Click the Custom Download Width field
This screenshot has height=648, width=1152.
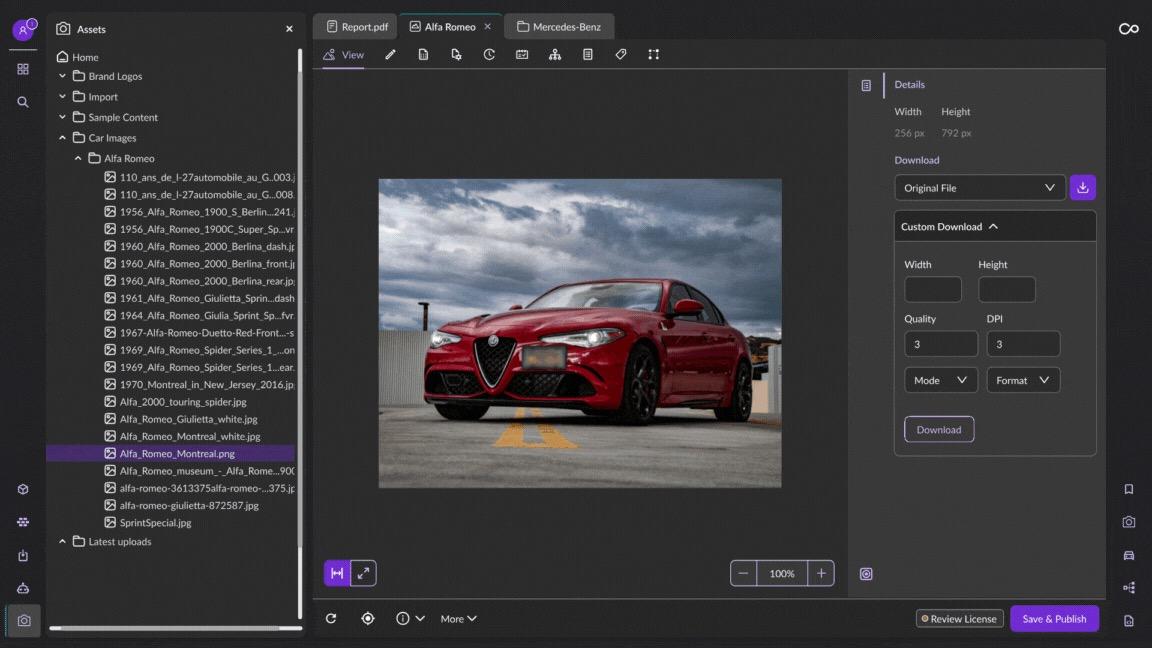pyautogui.click(x=933, y=289)
